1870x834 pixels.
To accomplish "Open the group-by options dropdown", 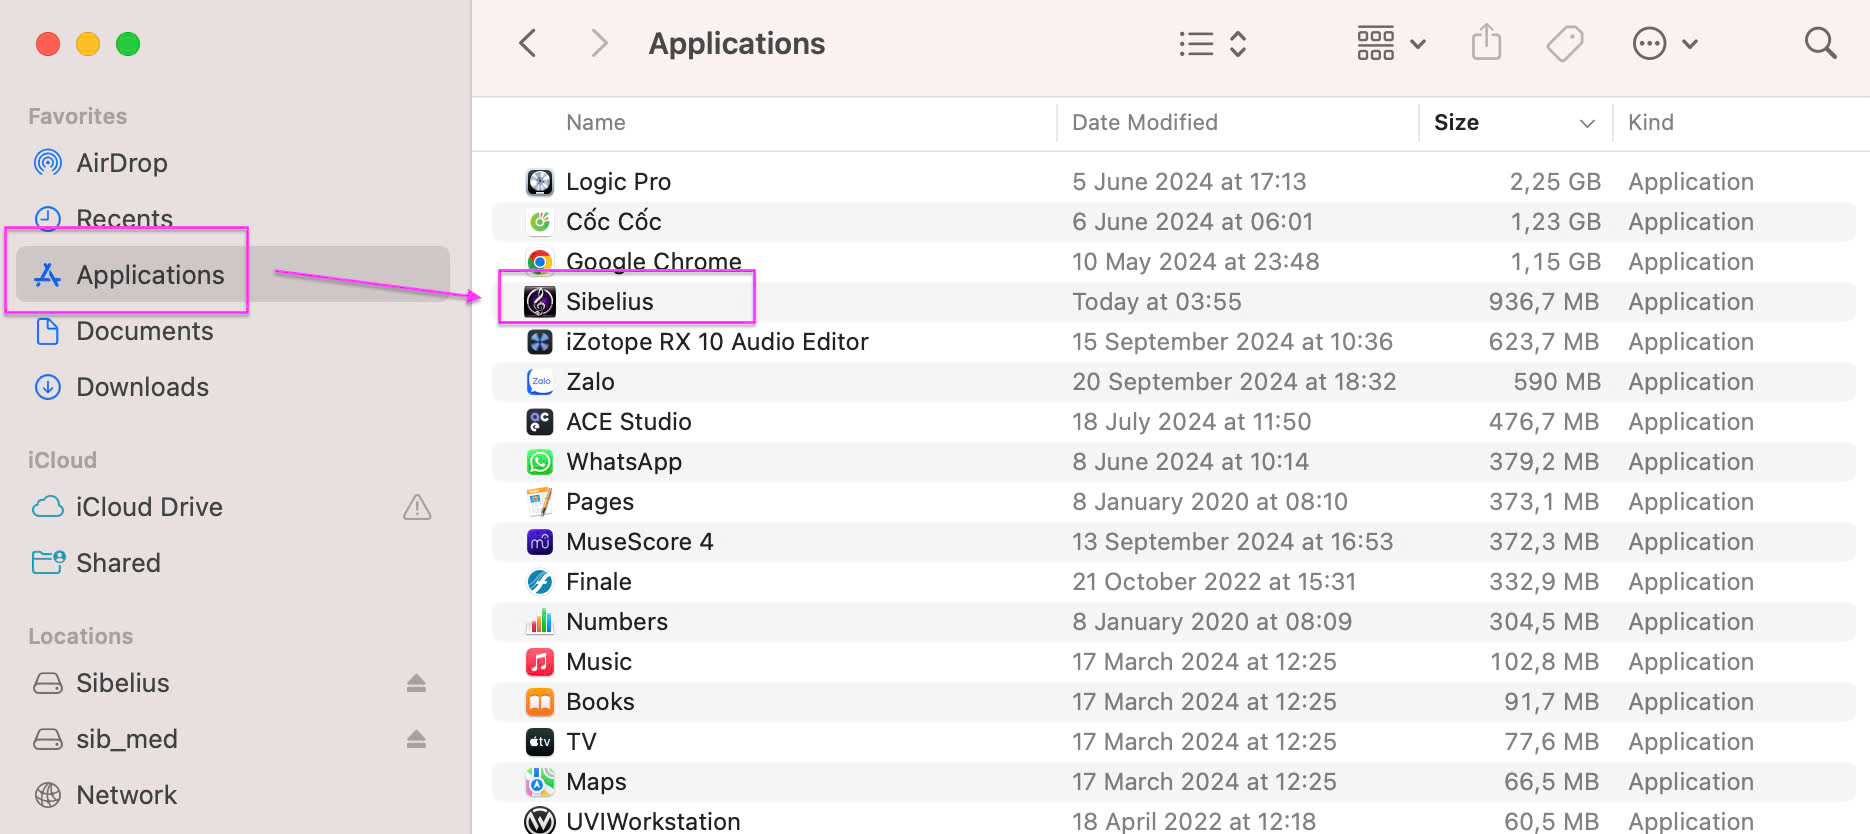I will pyautogui.click(x=1391, y=43).
